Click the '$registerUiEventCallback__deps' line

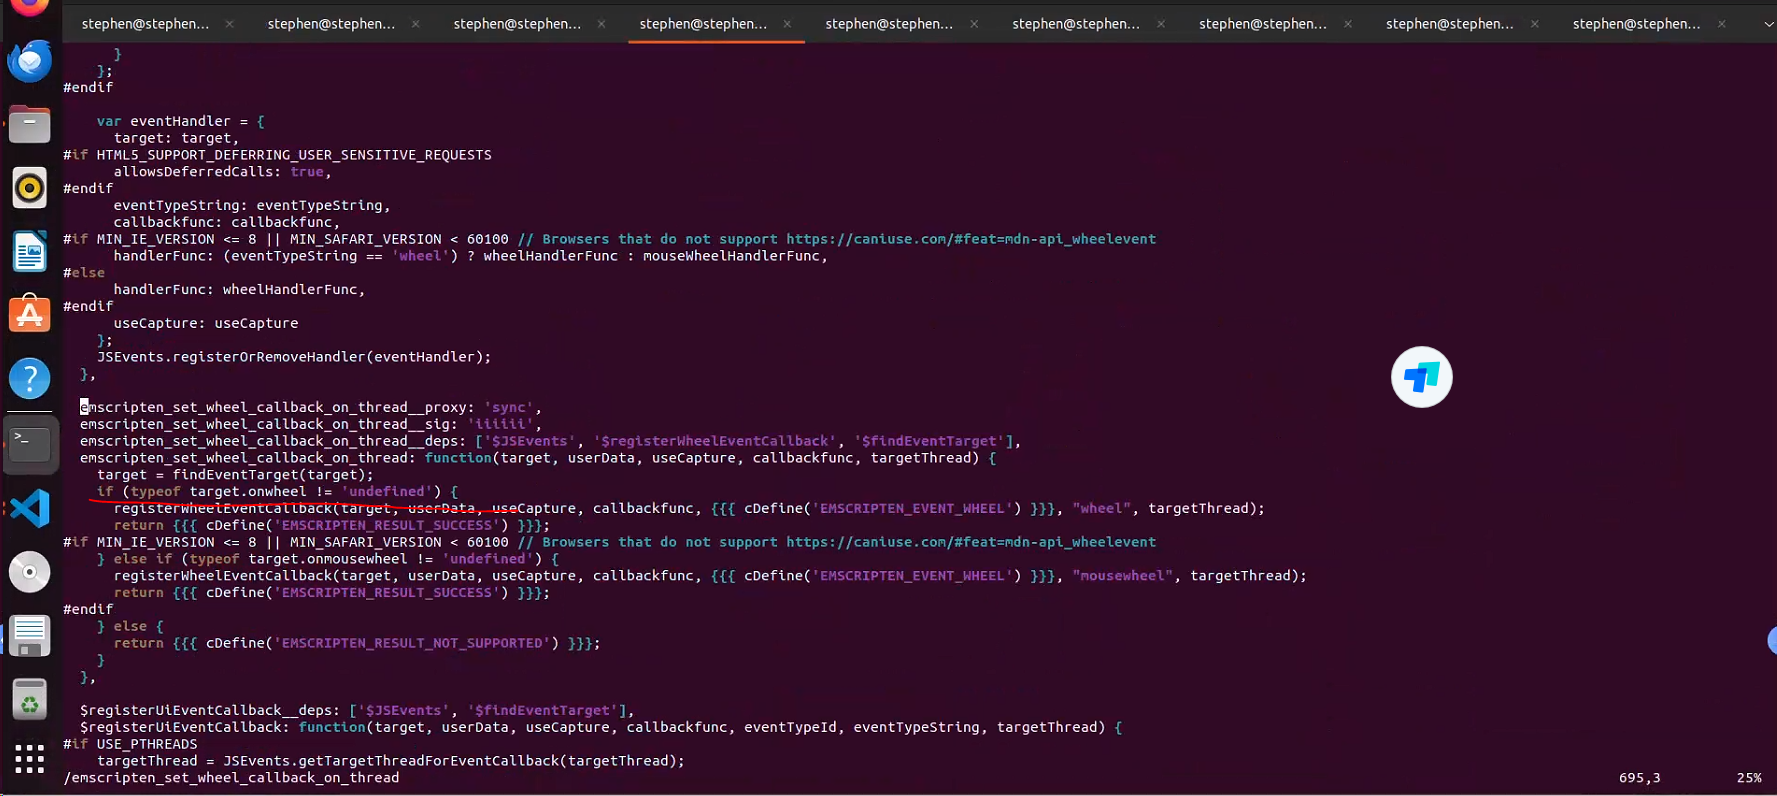tap(358, 710)
